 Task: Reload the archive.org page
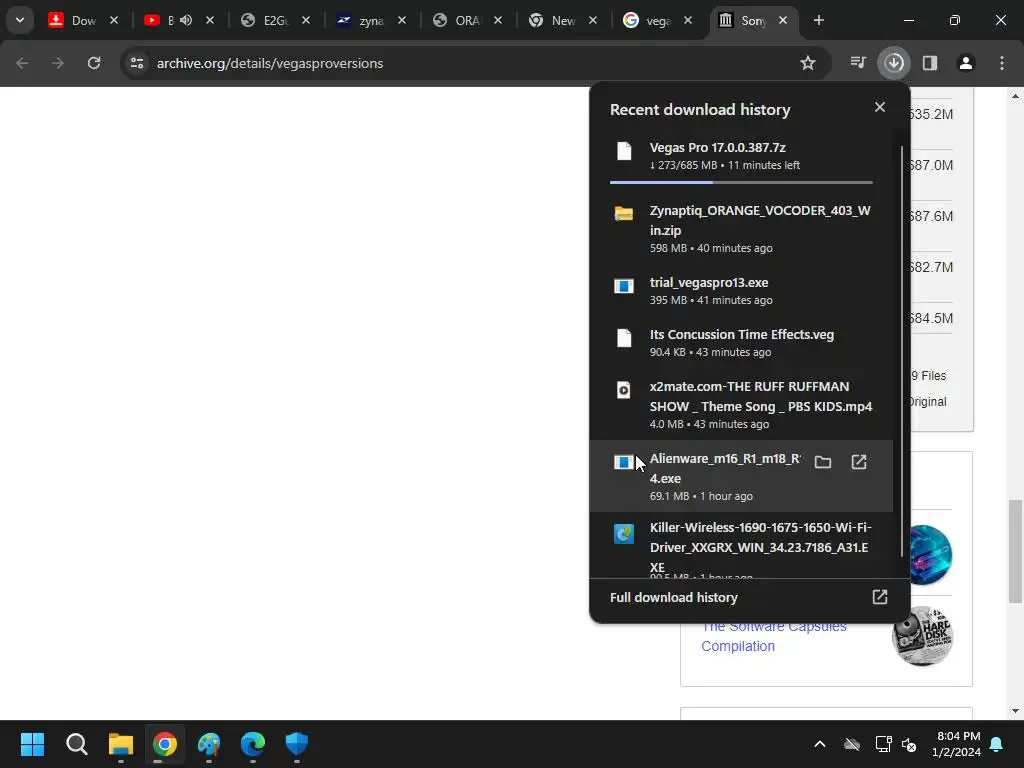point(94,63)
